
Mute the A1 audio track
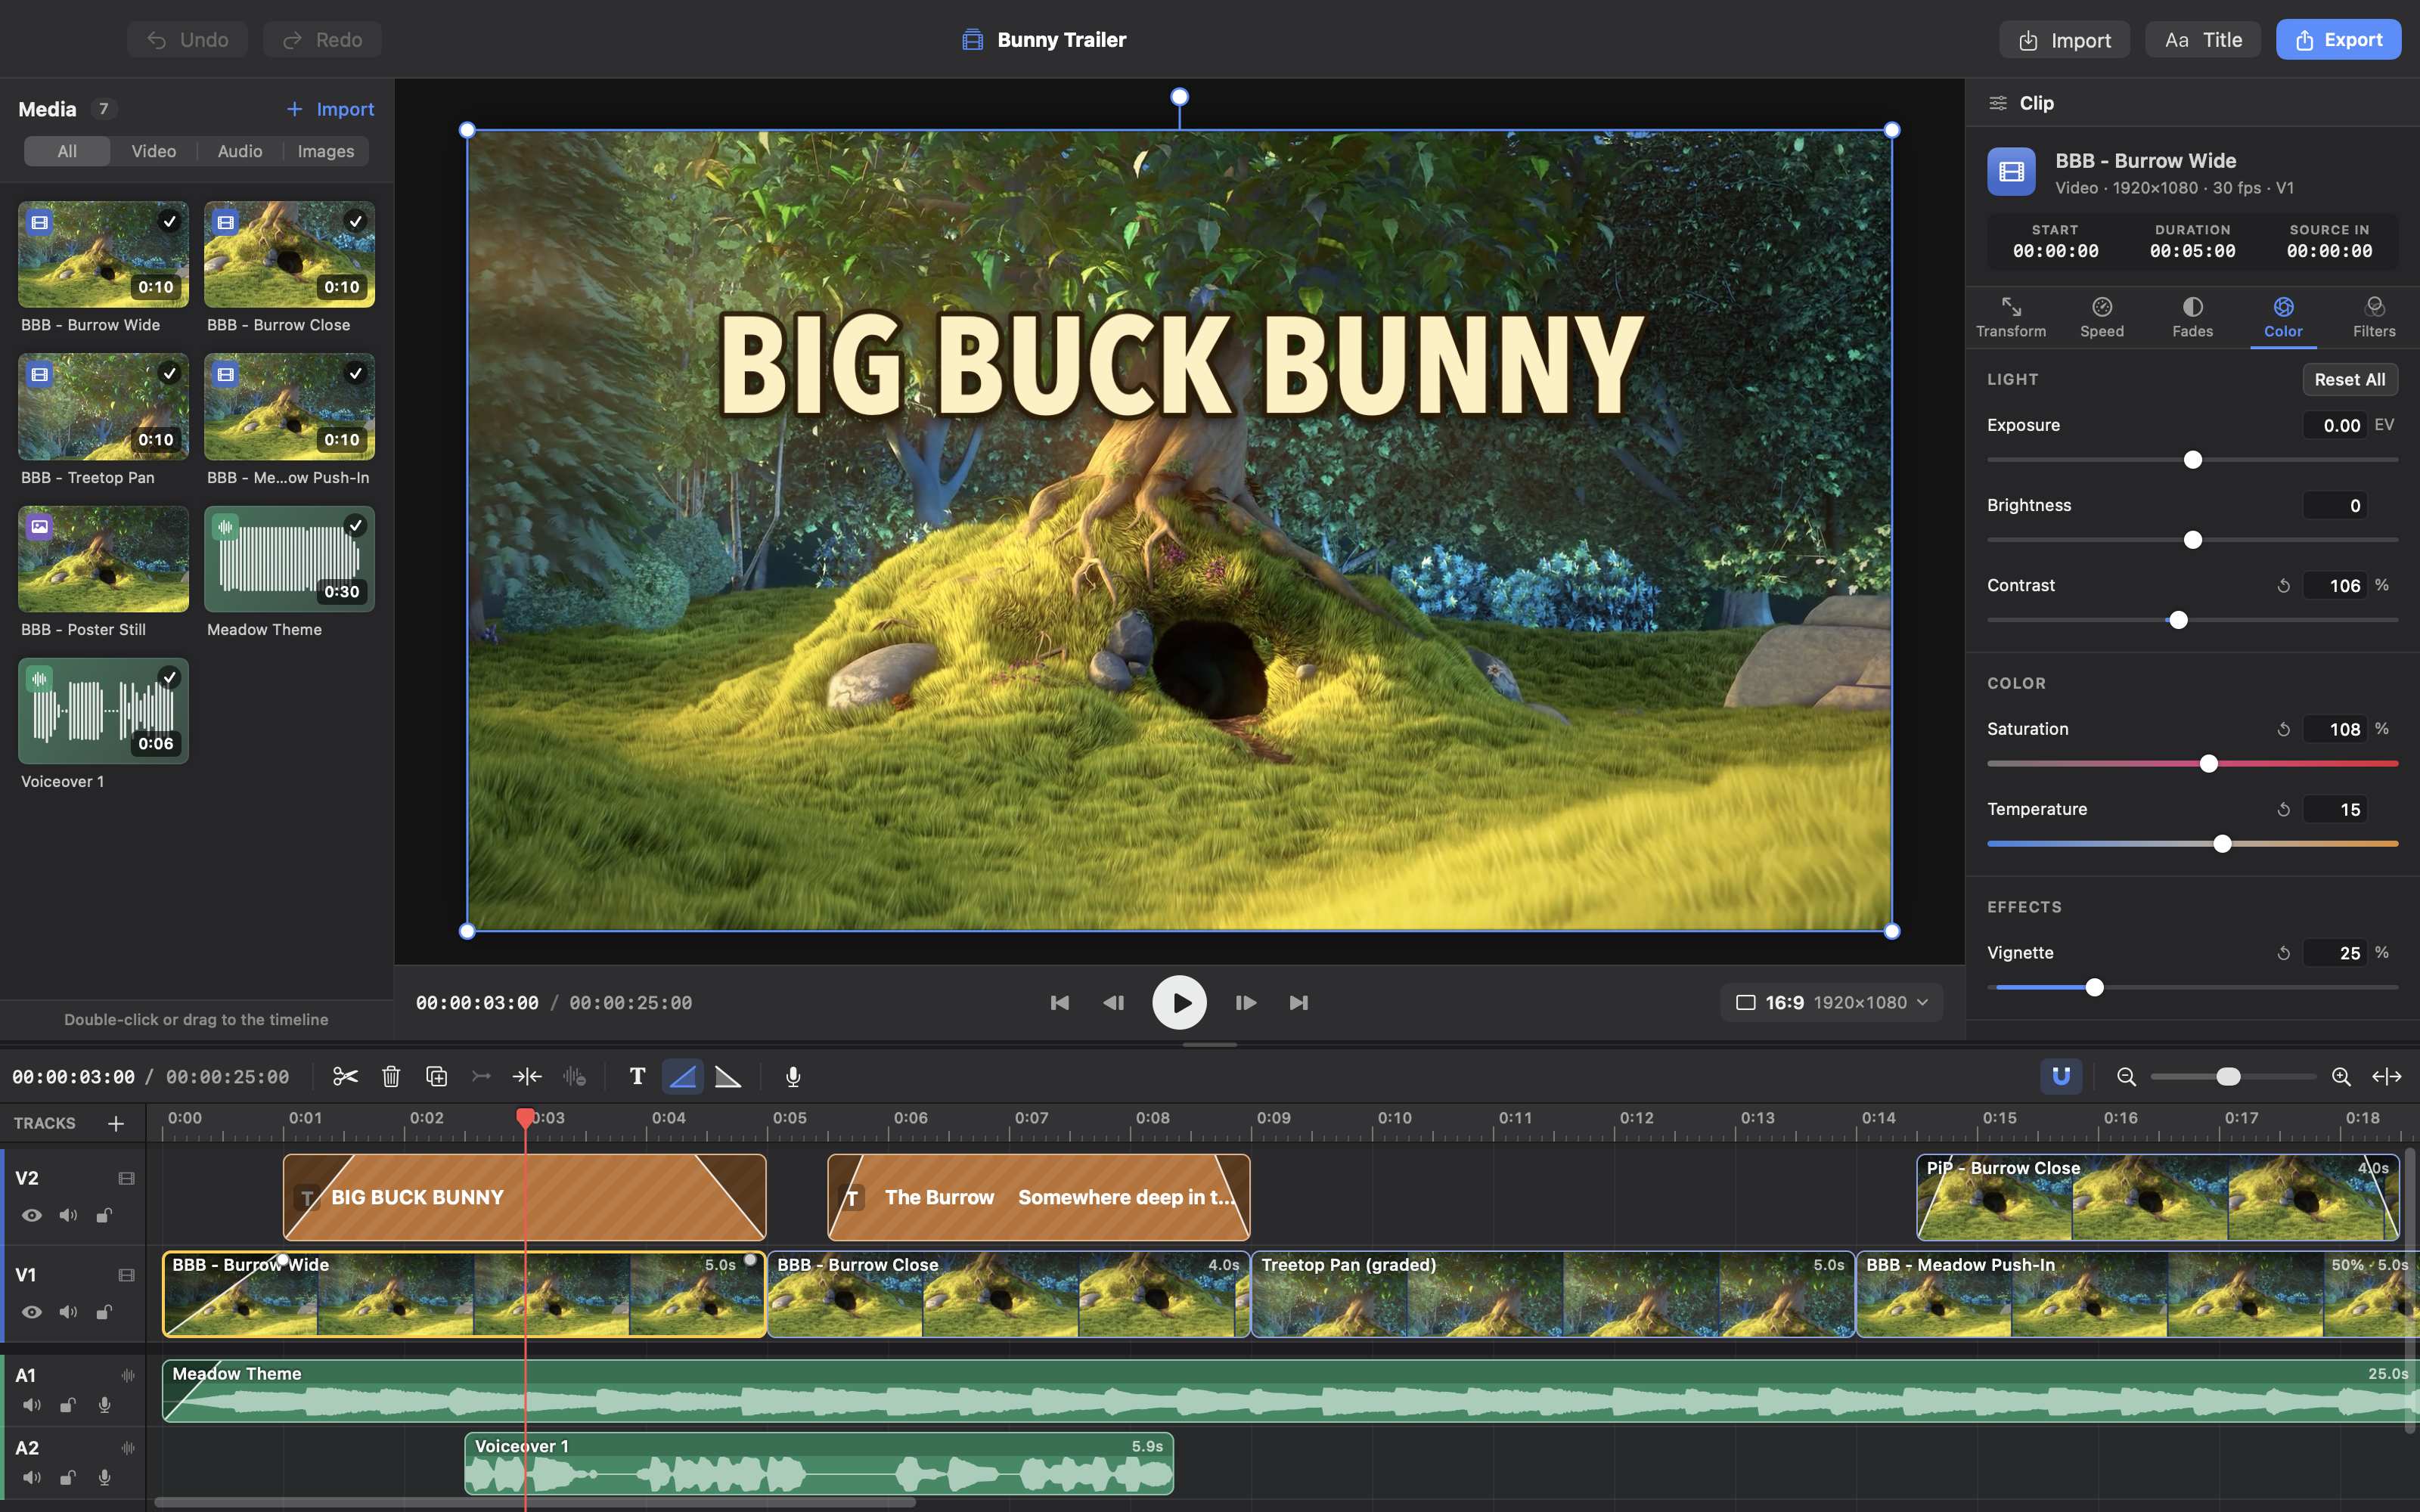[x=32, y=1405]
